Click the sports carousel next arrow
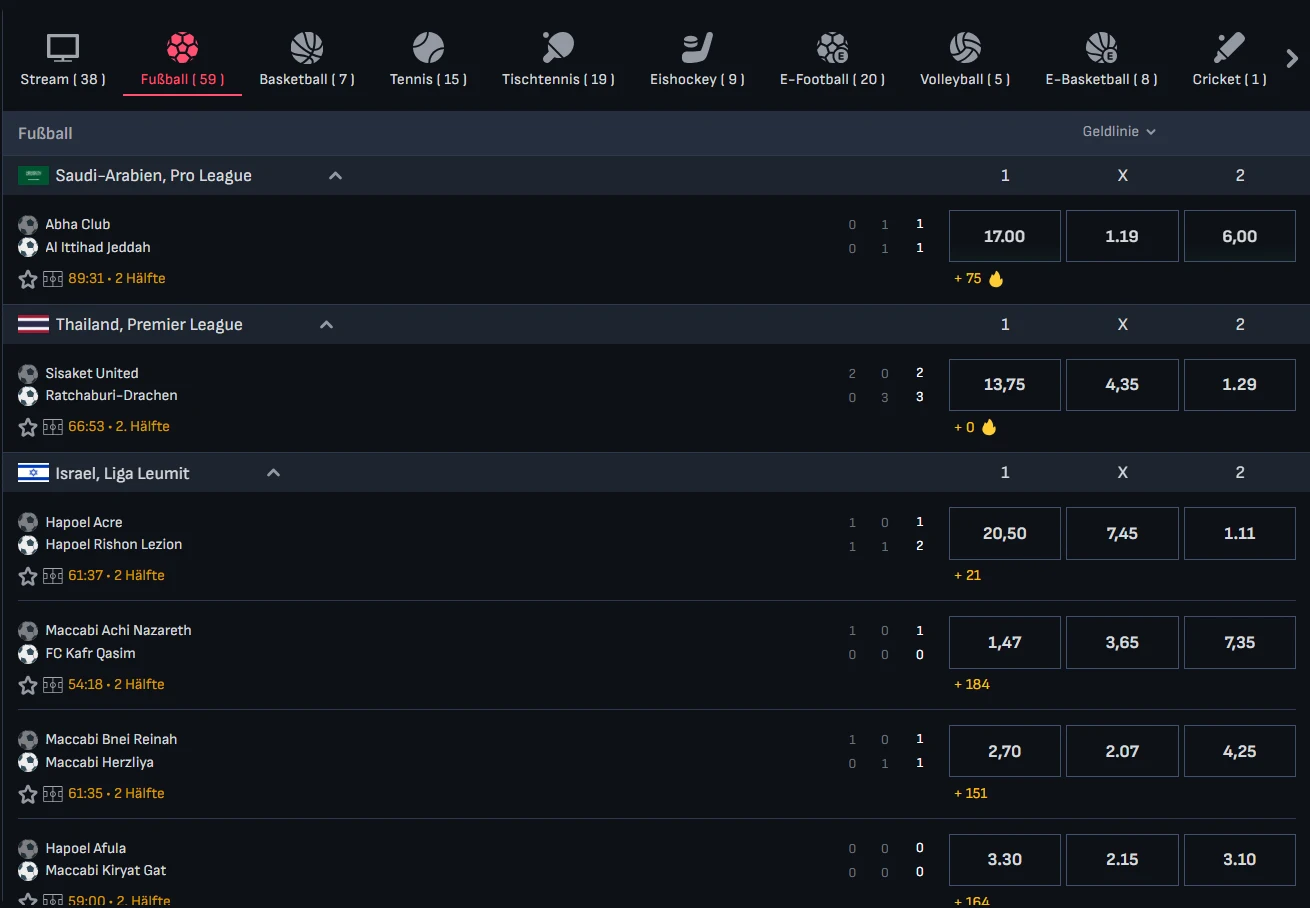Screen dimensions: 1310x908 click(1291, 58)
